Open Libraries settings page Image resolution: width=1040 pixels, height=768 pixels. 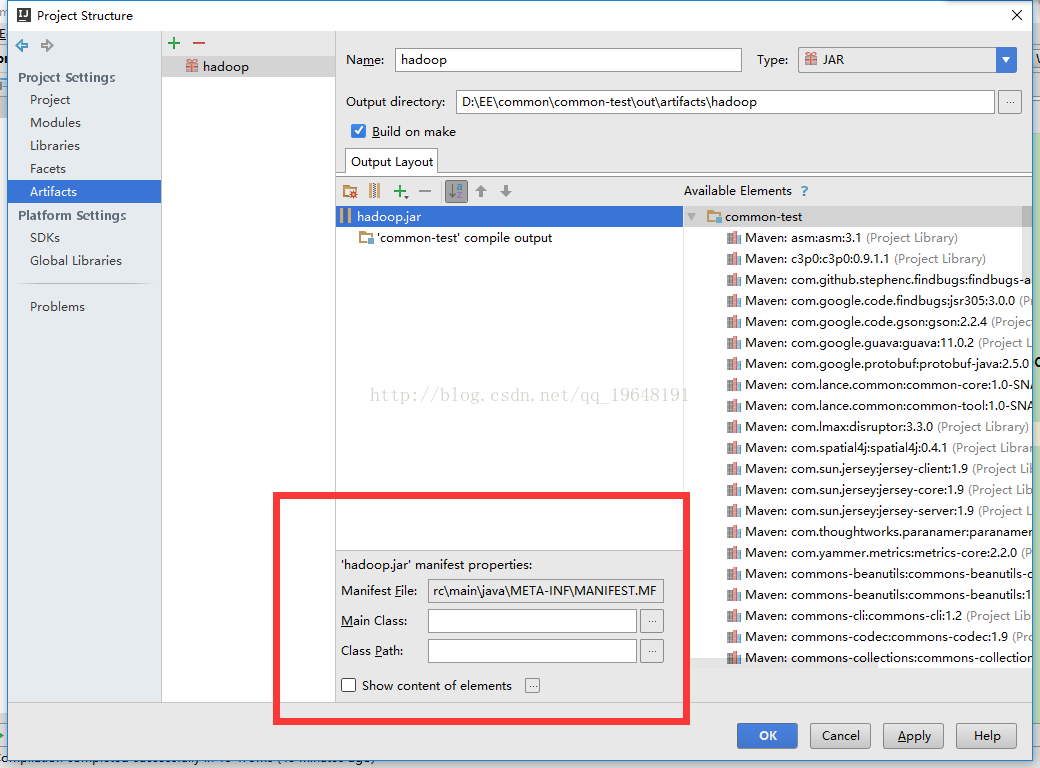point(54,145)
